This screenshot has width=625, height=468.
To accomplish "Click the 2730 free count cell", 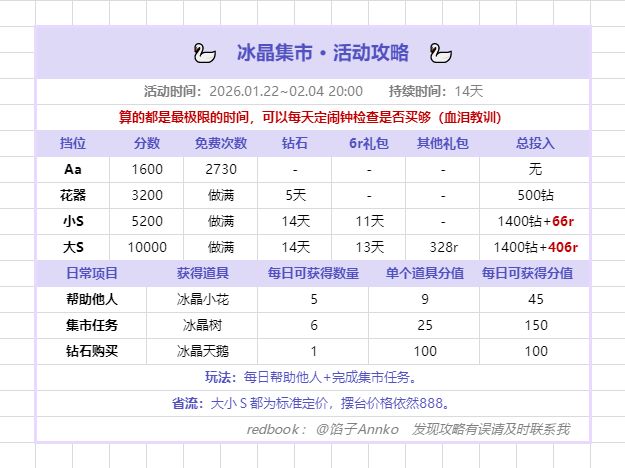I will (221, 169).
